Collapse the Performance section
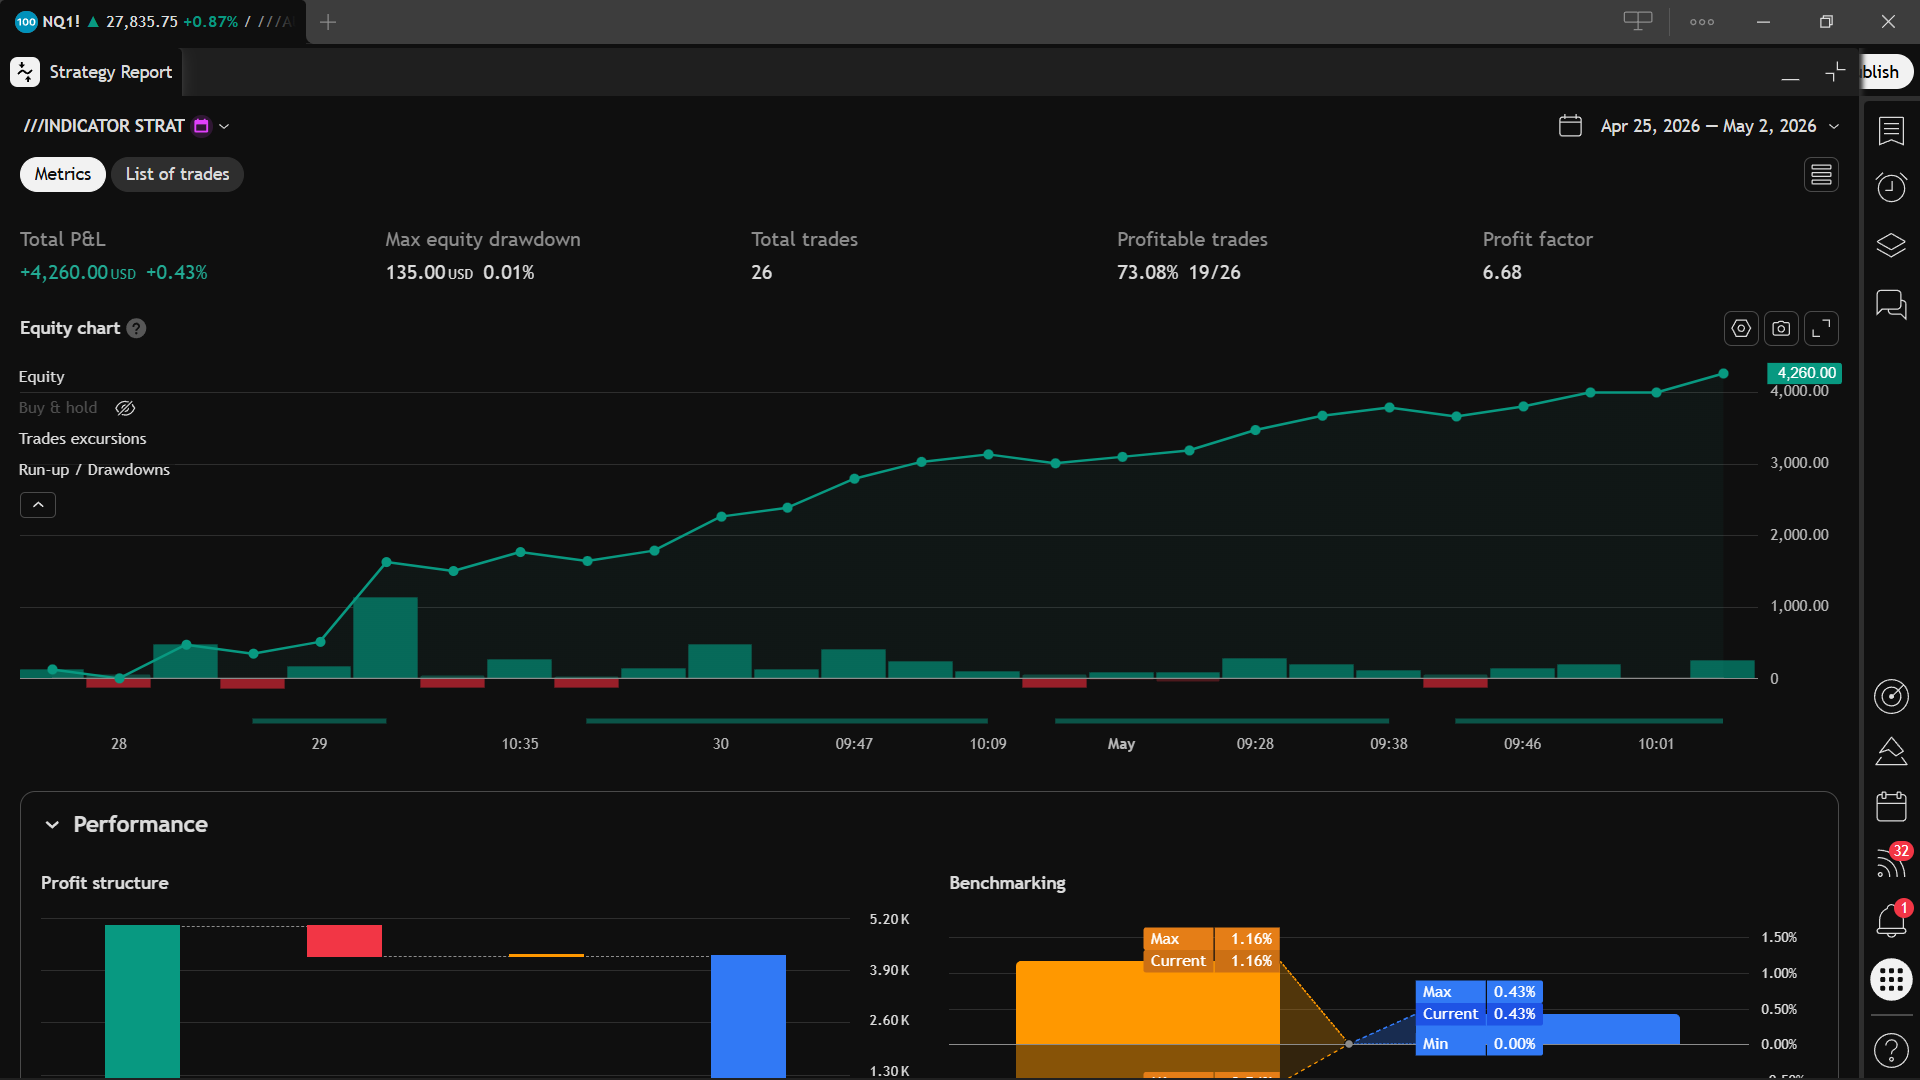This screenshot has height=1080, width=1920. [x=52, y=825]
